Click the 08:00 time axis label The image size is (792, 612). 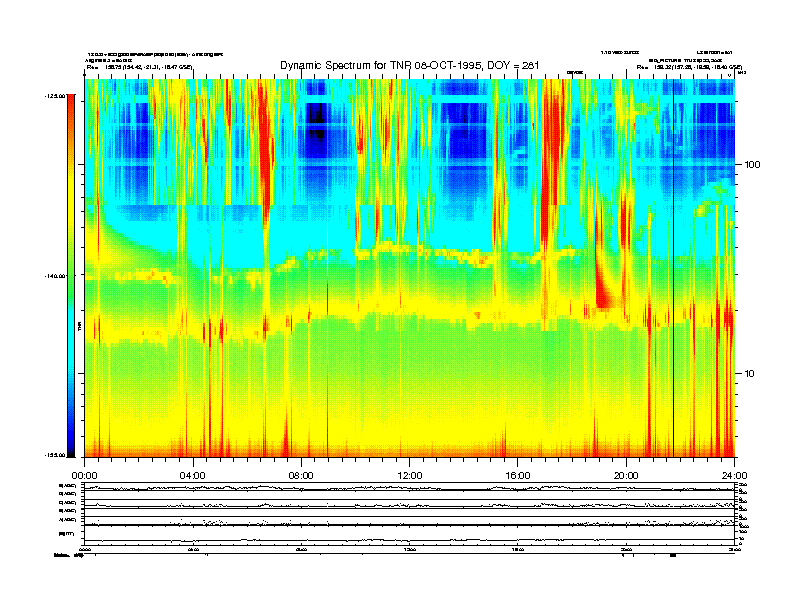[301, 476]
